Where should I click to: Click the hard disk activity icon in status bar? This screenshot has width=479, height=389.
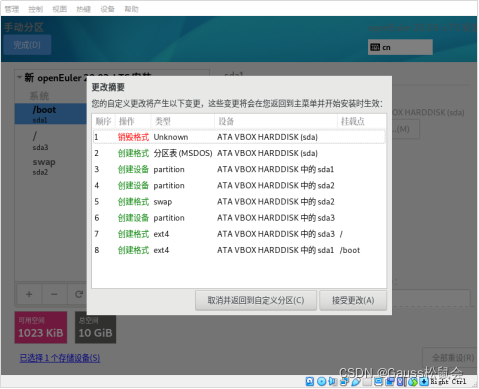(x=310, y=381)
